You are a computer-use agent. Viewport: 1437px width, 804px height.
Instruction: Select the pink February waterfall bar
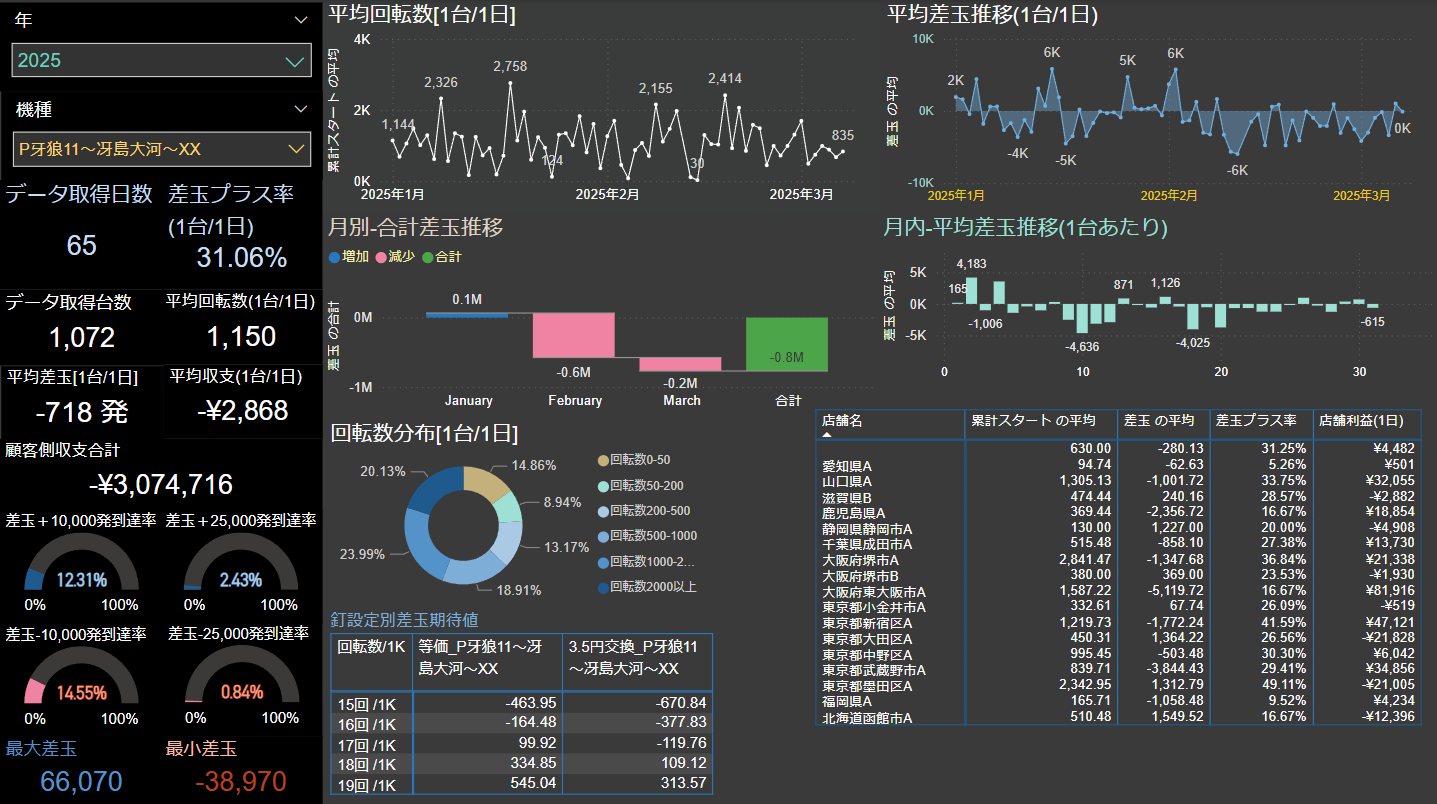(573, 335)
